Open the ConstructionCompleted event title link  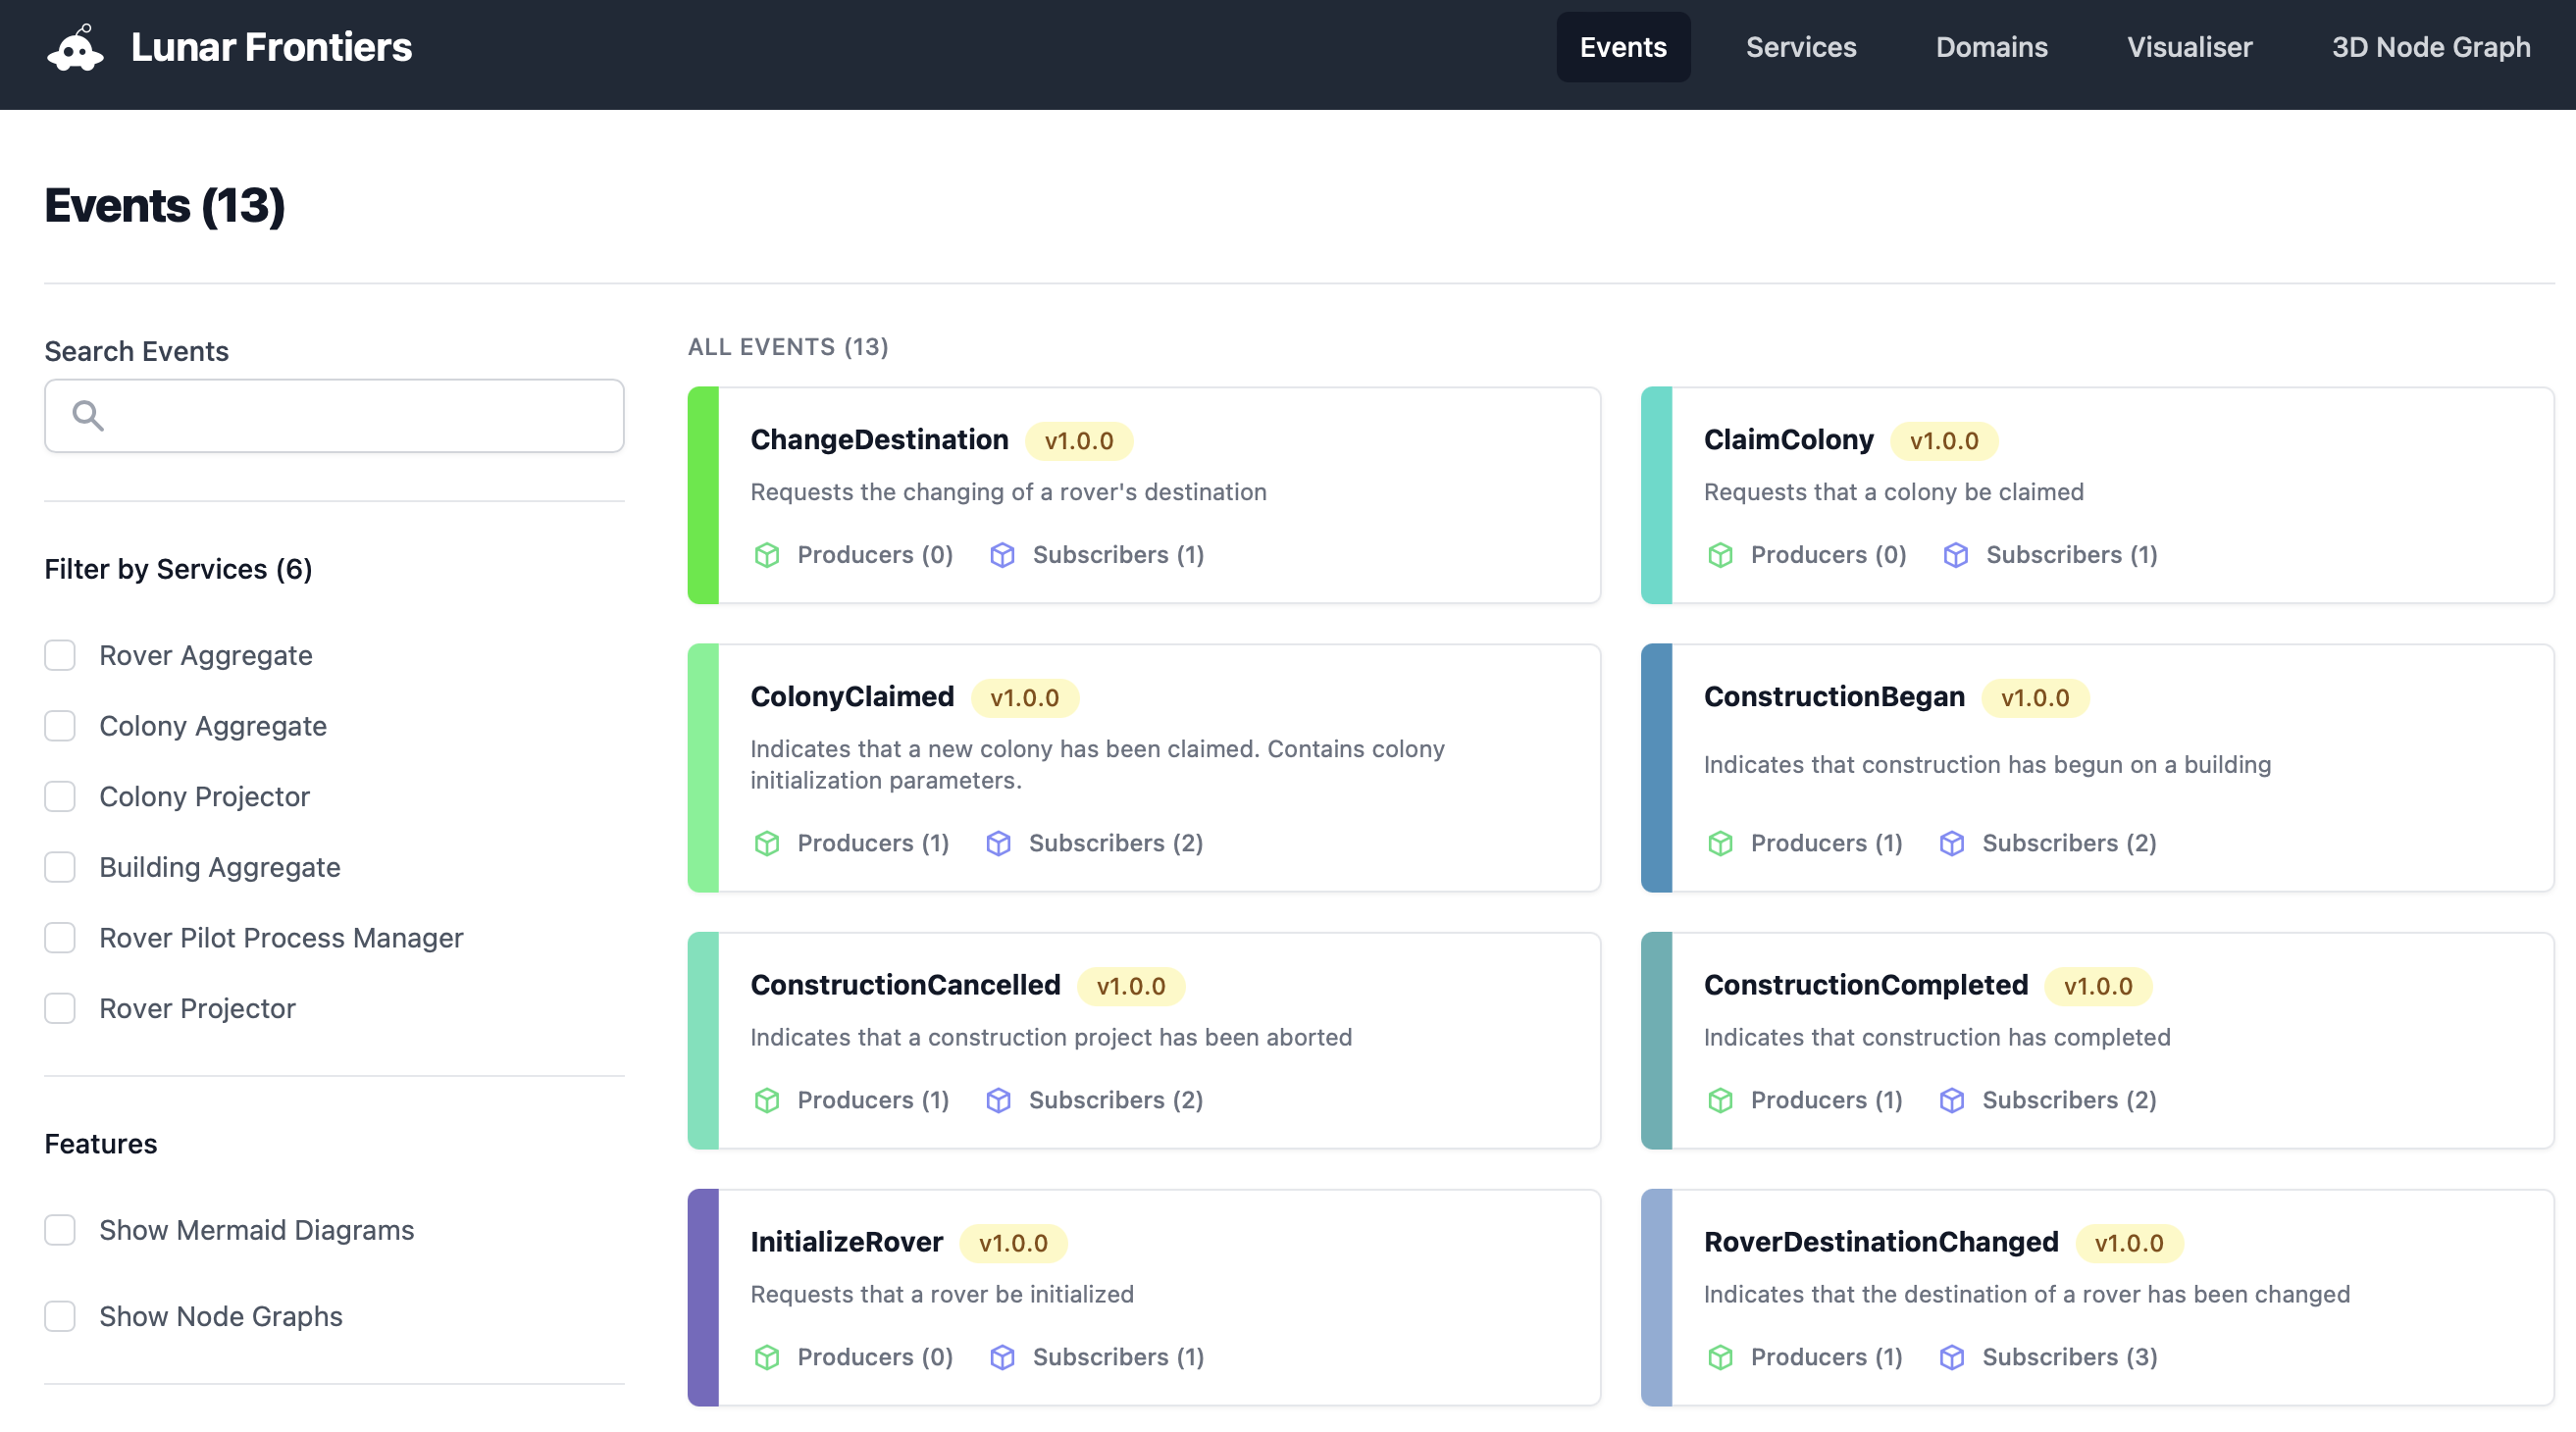coord(1865,984)
